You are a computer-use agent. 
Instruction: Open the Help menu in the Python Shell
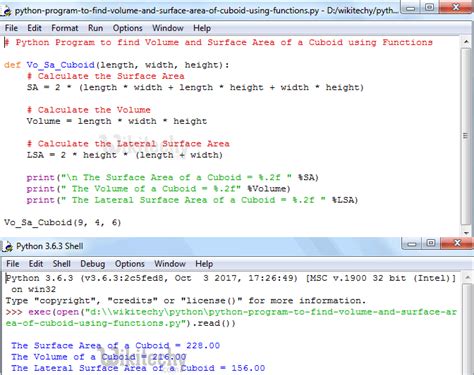204,264
